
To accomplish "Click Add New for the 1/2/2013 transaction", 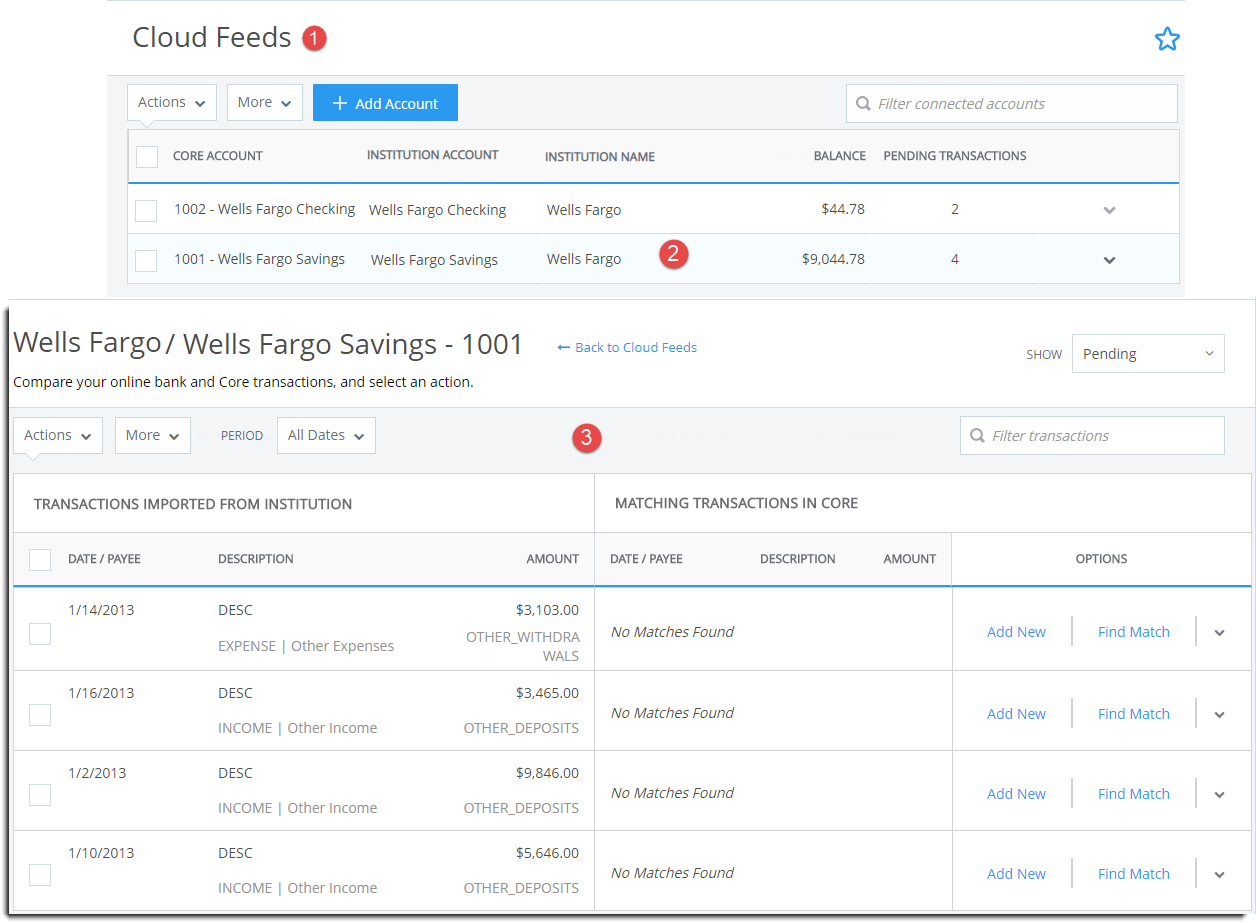I will [x=1016, y=794].
